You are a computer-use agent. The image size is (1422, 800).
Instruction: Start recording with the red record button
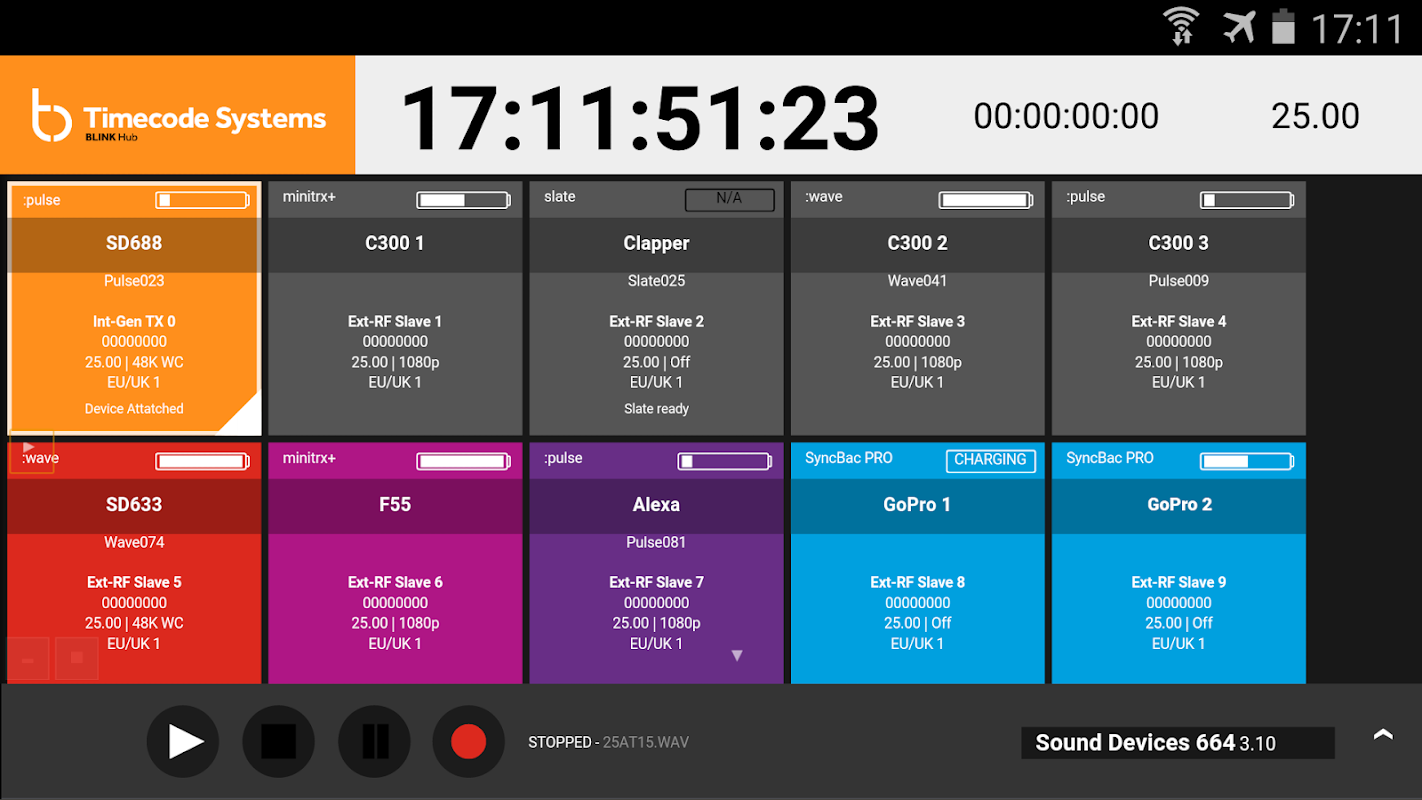pos(468,742)
